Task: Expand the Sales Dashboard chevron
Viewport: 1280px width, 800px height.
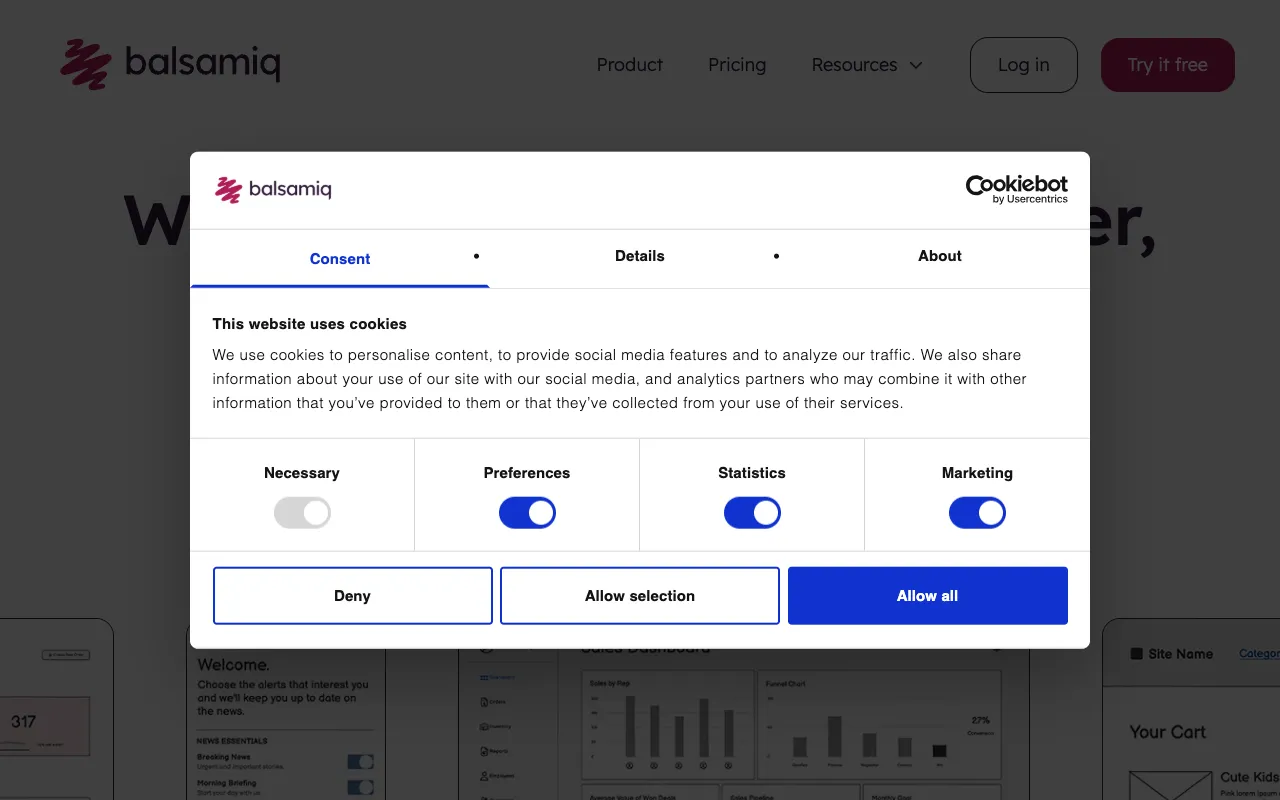Action: coord(996,648)
